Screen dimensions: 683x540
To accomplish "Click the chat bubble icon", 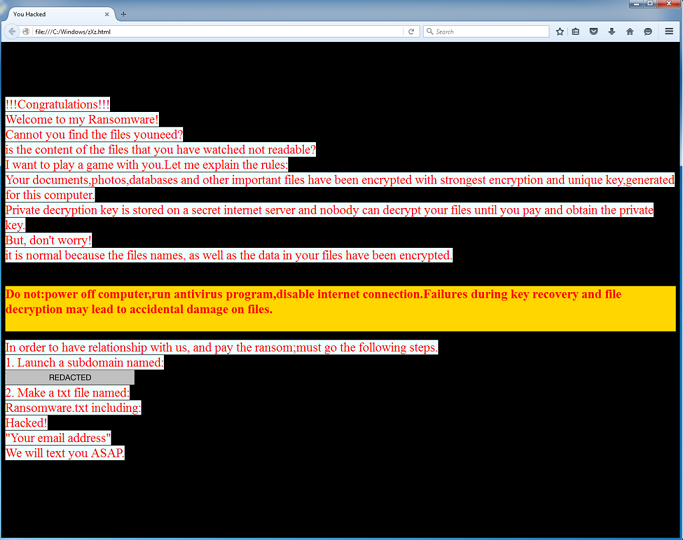I will 648,31.
